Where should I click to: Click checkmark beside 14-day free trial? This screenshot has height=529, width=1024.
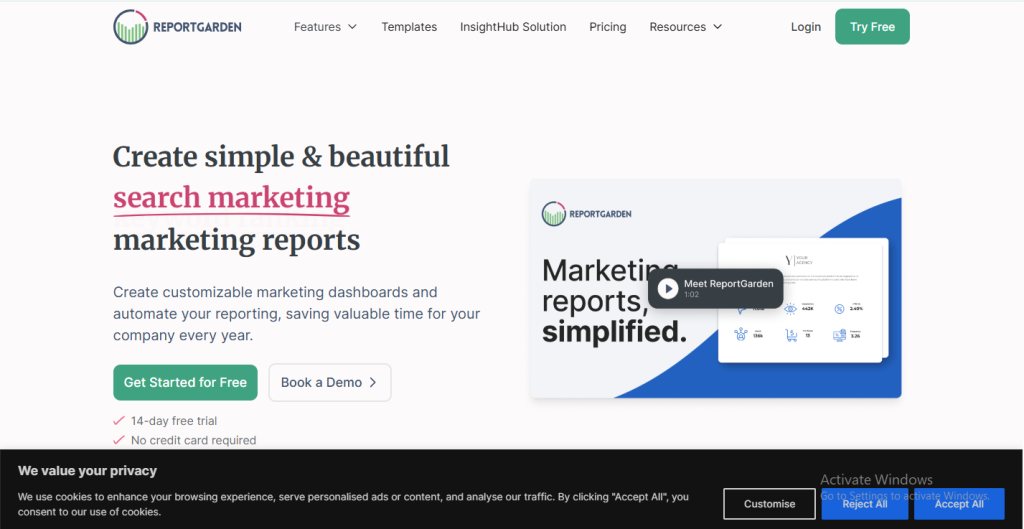pyautogui.click(x=119, y=421)
